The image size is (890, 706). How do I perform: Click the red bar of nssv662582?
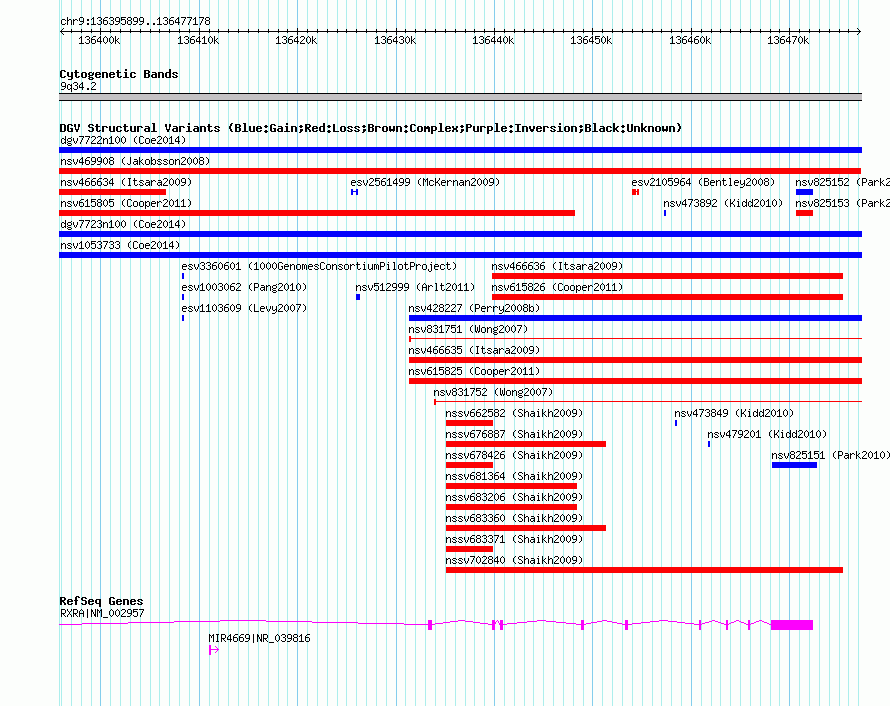(x=469, y=423)
